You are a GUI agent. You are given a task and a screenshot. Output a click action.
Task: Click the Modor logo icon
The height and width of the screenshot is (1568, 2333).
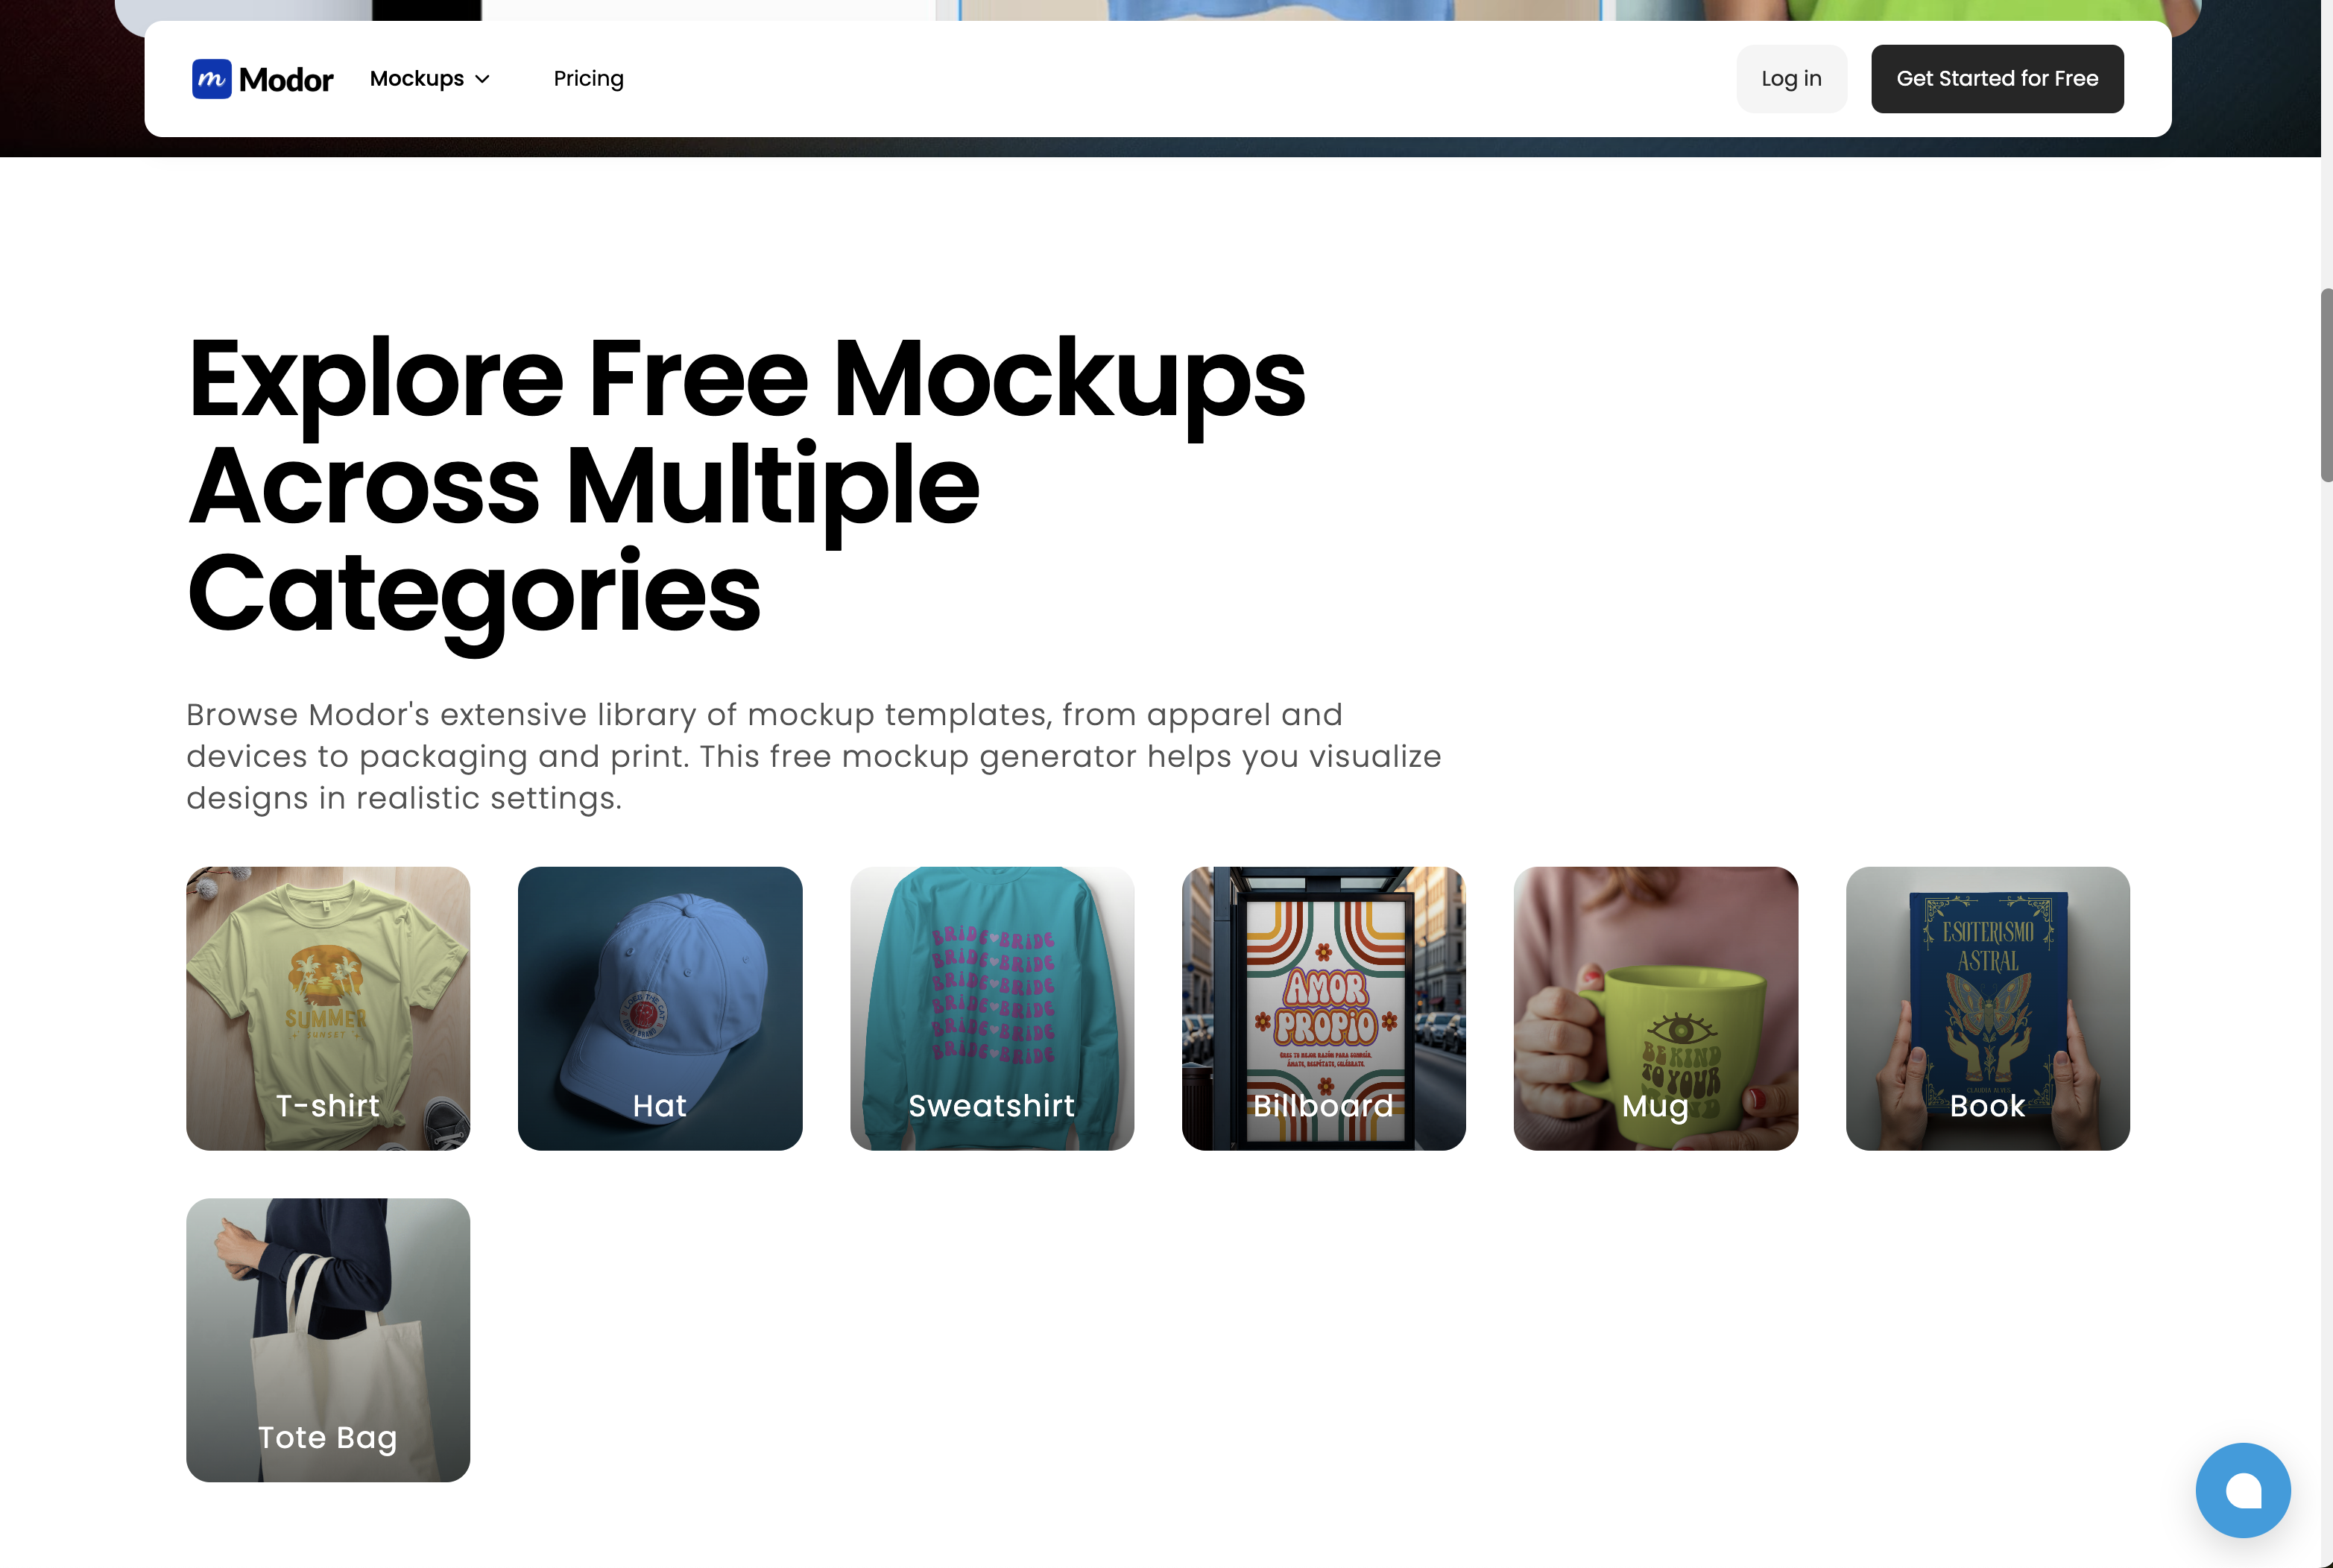point(212,79)
